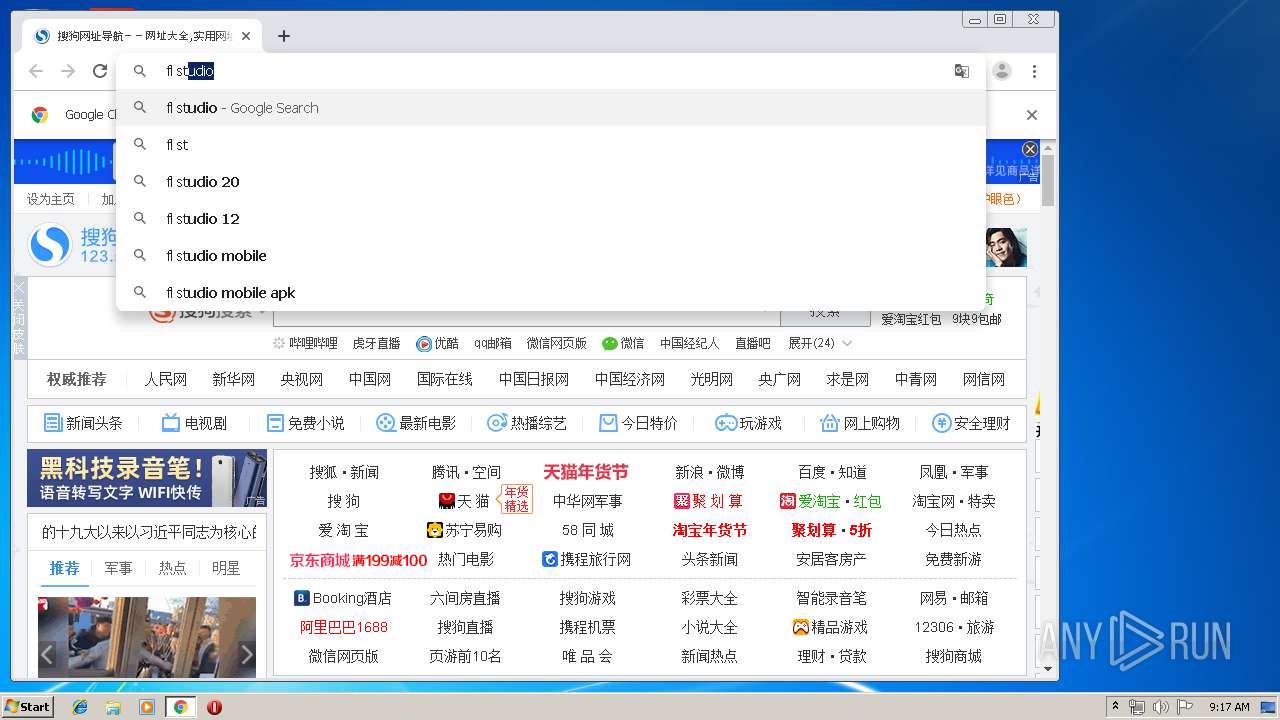Image resolution: width=1280 pixels, height=720 pixels.
Task: Choose the 'fl studio 20' suggestion
Action: coord(551,182)
